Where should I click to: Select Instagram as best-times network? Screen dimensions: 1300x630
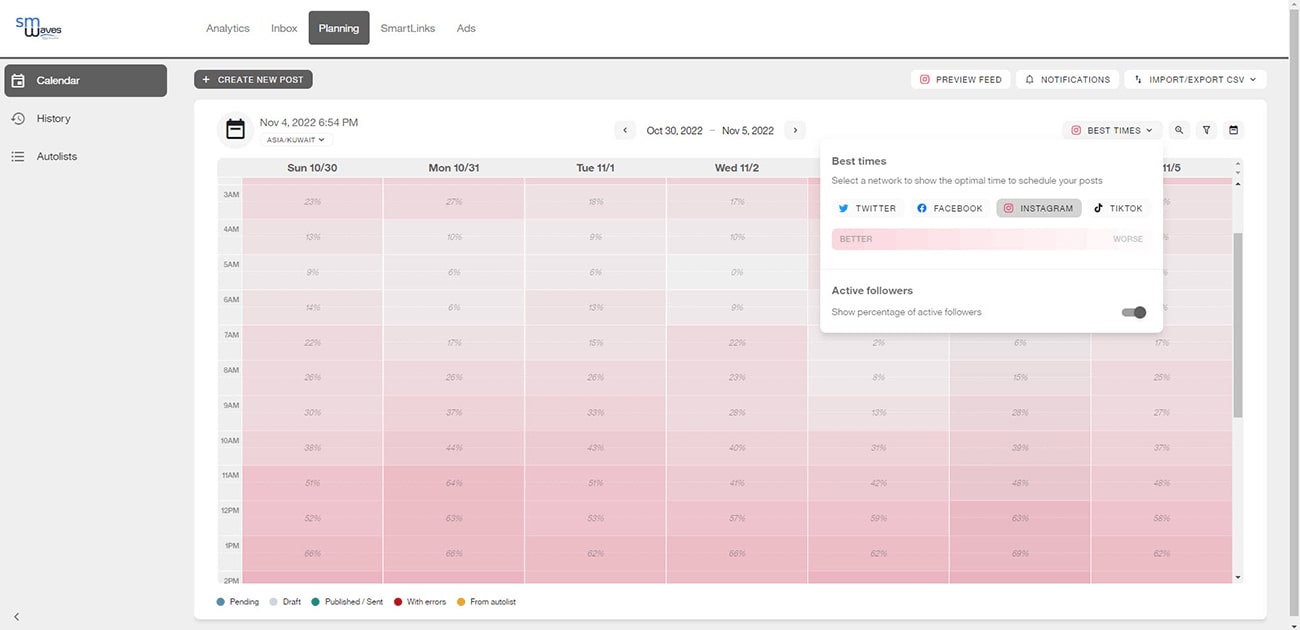tap(1039, 208)
